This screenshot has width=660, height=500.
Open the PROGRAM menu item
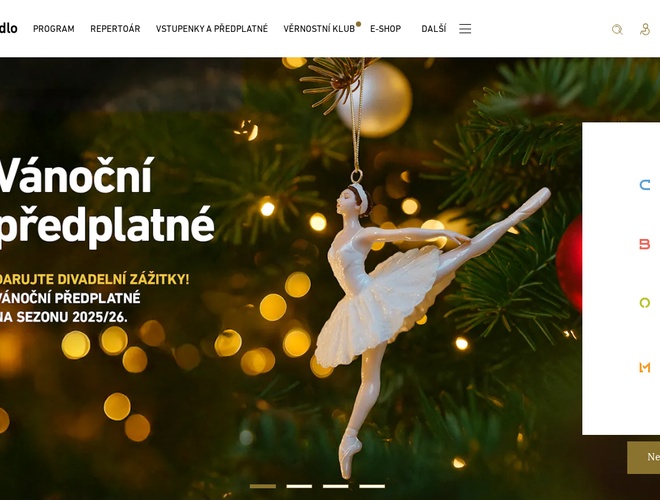pyautogui.click(x=54, y=29)
